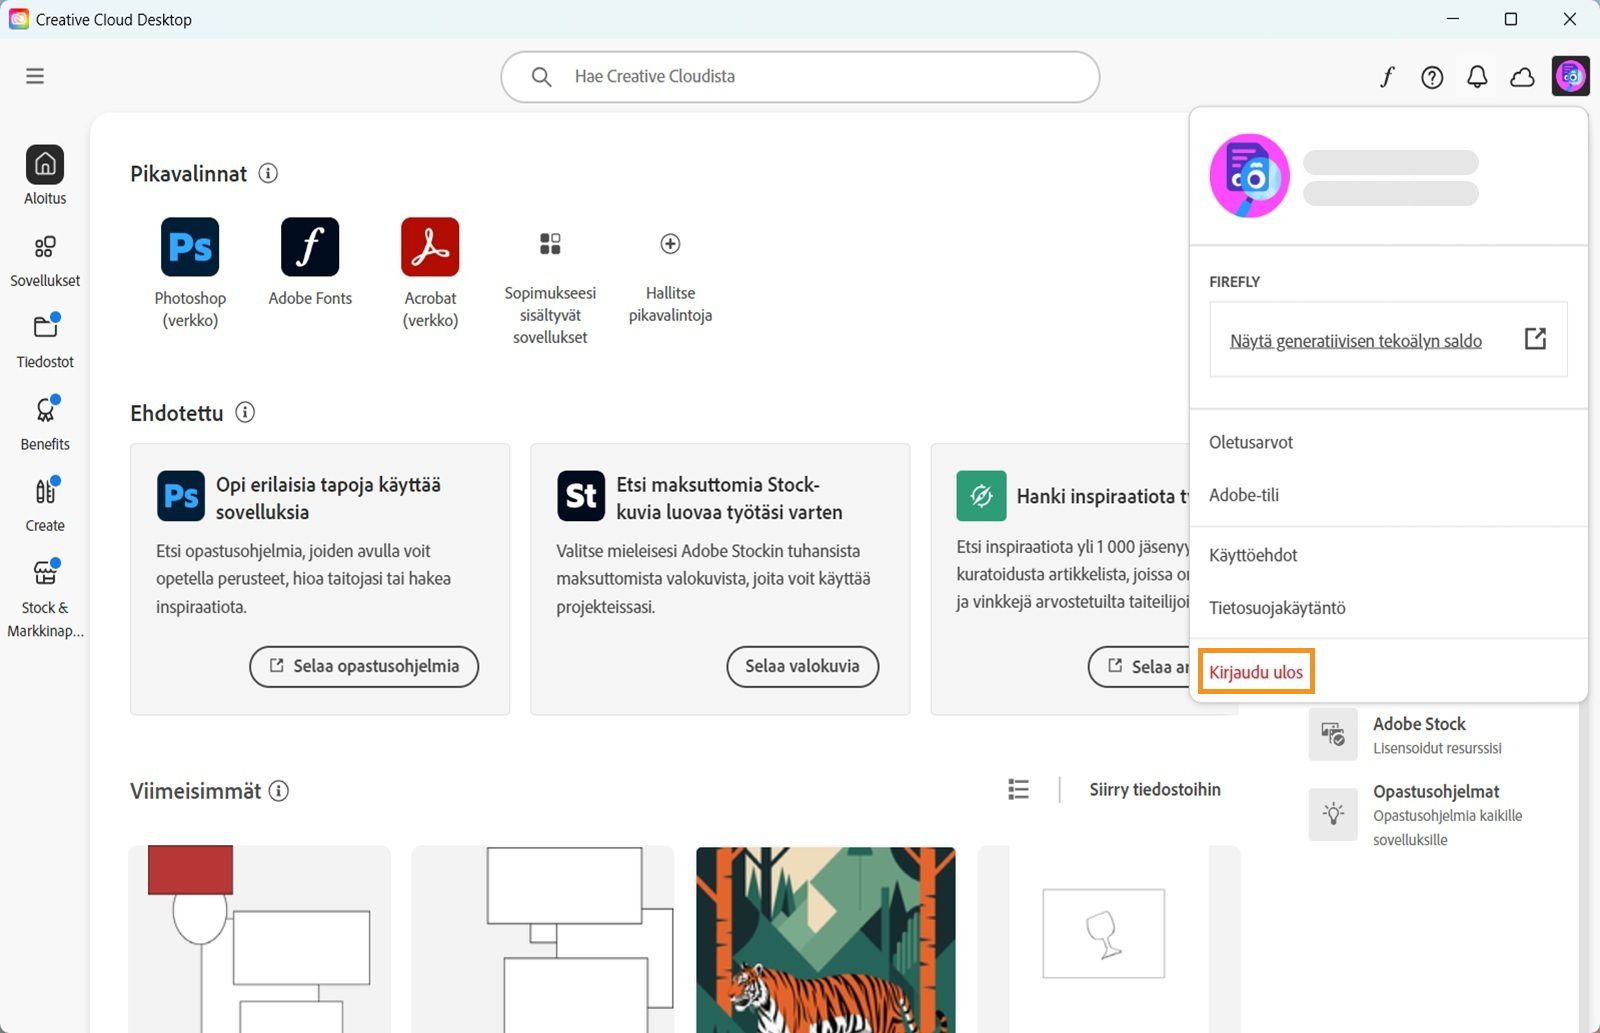Click the profile avatar in top bar
Image resolution: width=1600 pixels, height=1033 pixels.
tap(1571, 76)
